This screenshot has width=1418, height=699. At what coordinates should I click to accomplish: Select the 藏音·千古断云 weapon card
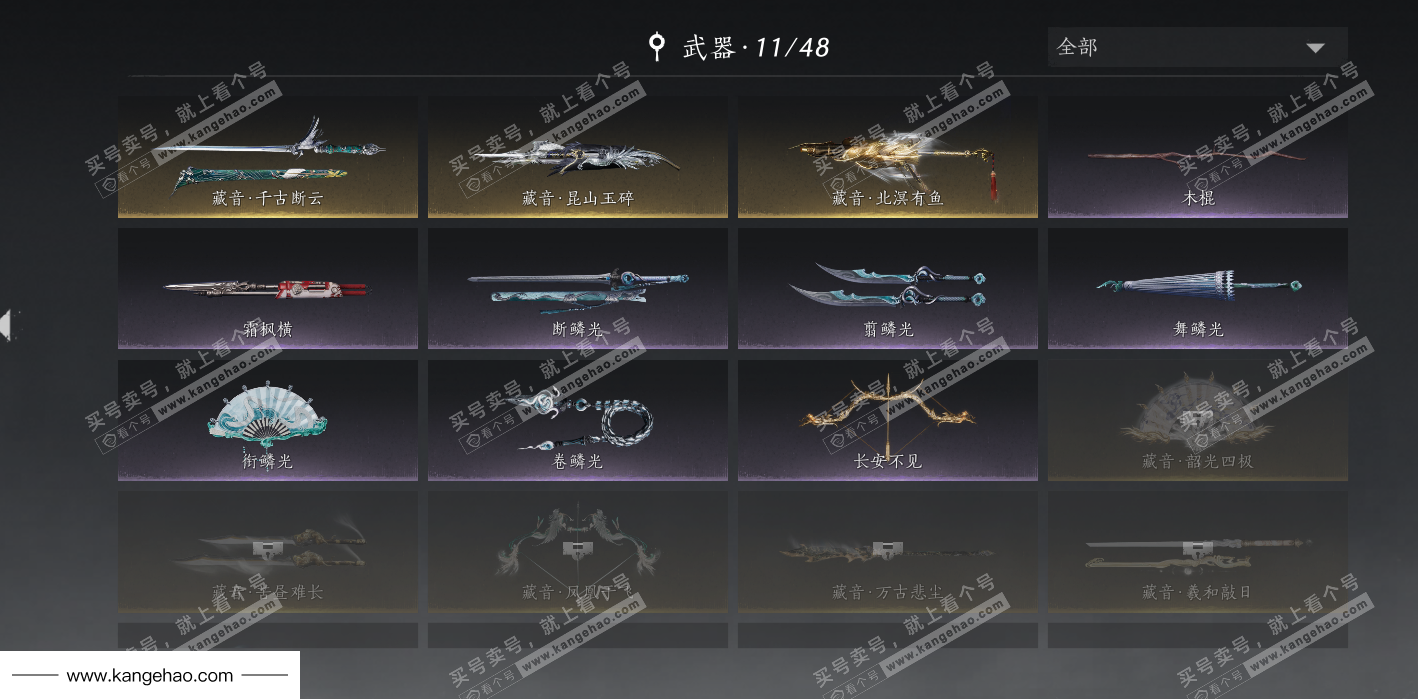(268, 157)
